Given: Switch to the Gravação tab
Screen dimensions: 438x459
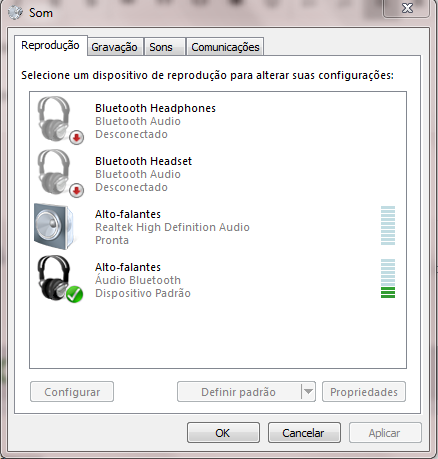Looking at the screenshot, I should pos(114,47).
